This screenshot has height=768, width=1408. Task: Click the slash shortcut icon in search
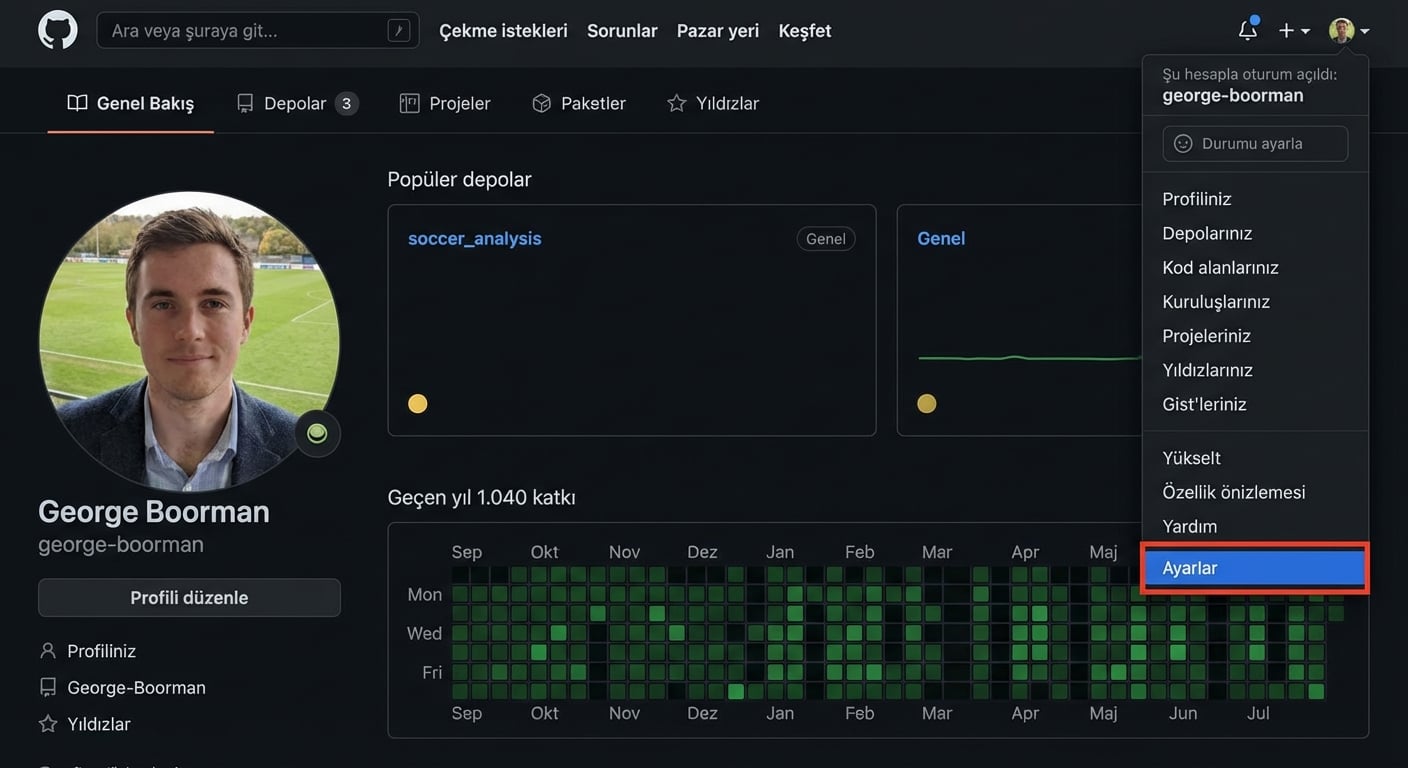(398, 31)
